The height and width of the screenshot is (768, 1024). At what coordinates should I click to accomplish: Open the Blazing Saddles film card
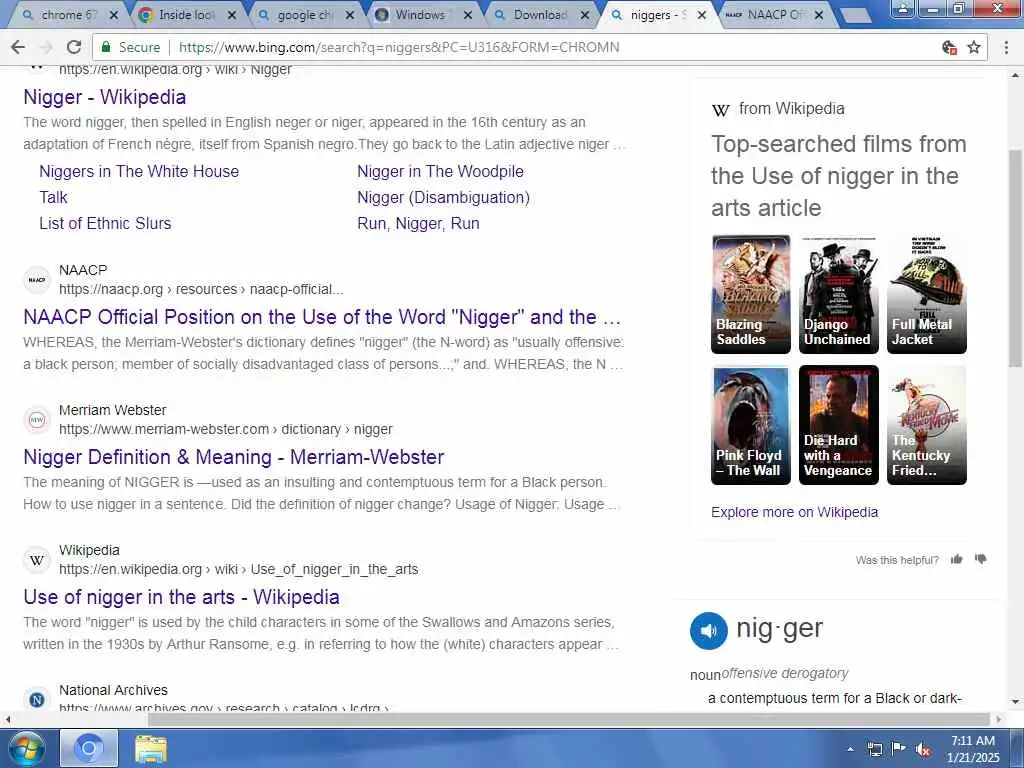tap(750, 294)
